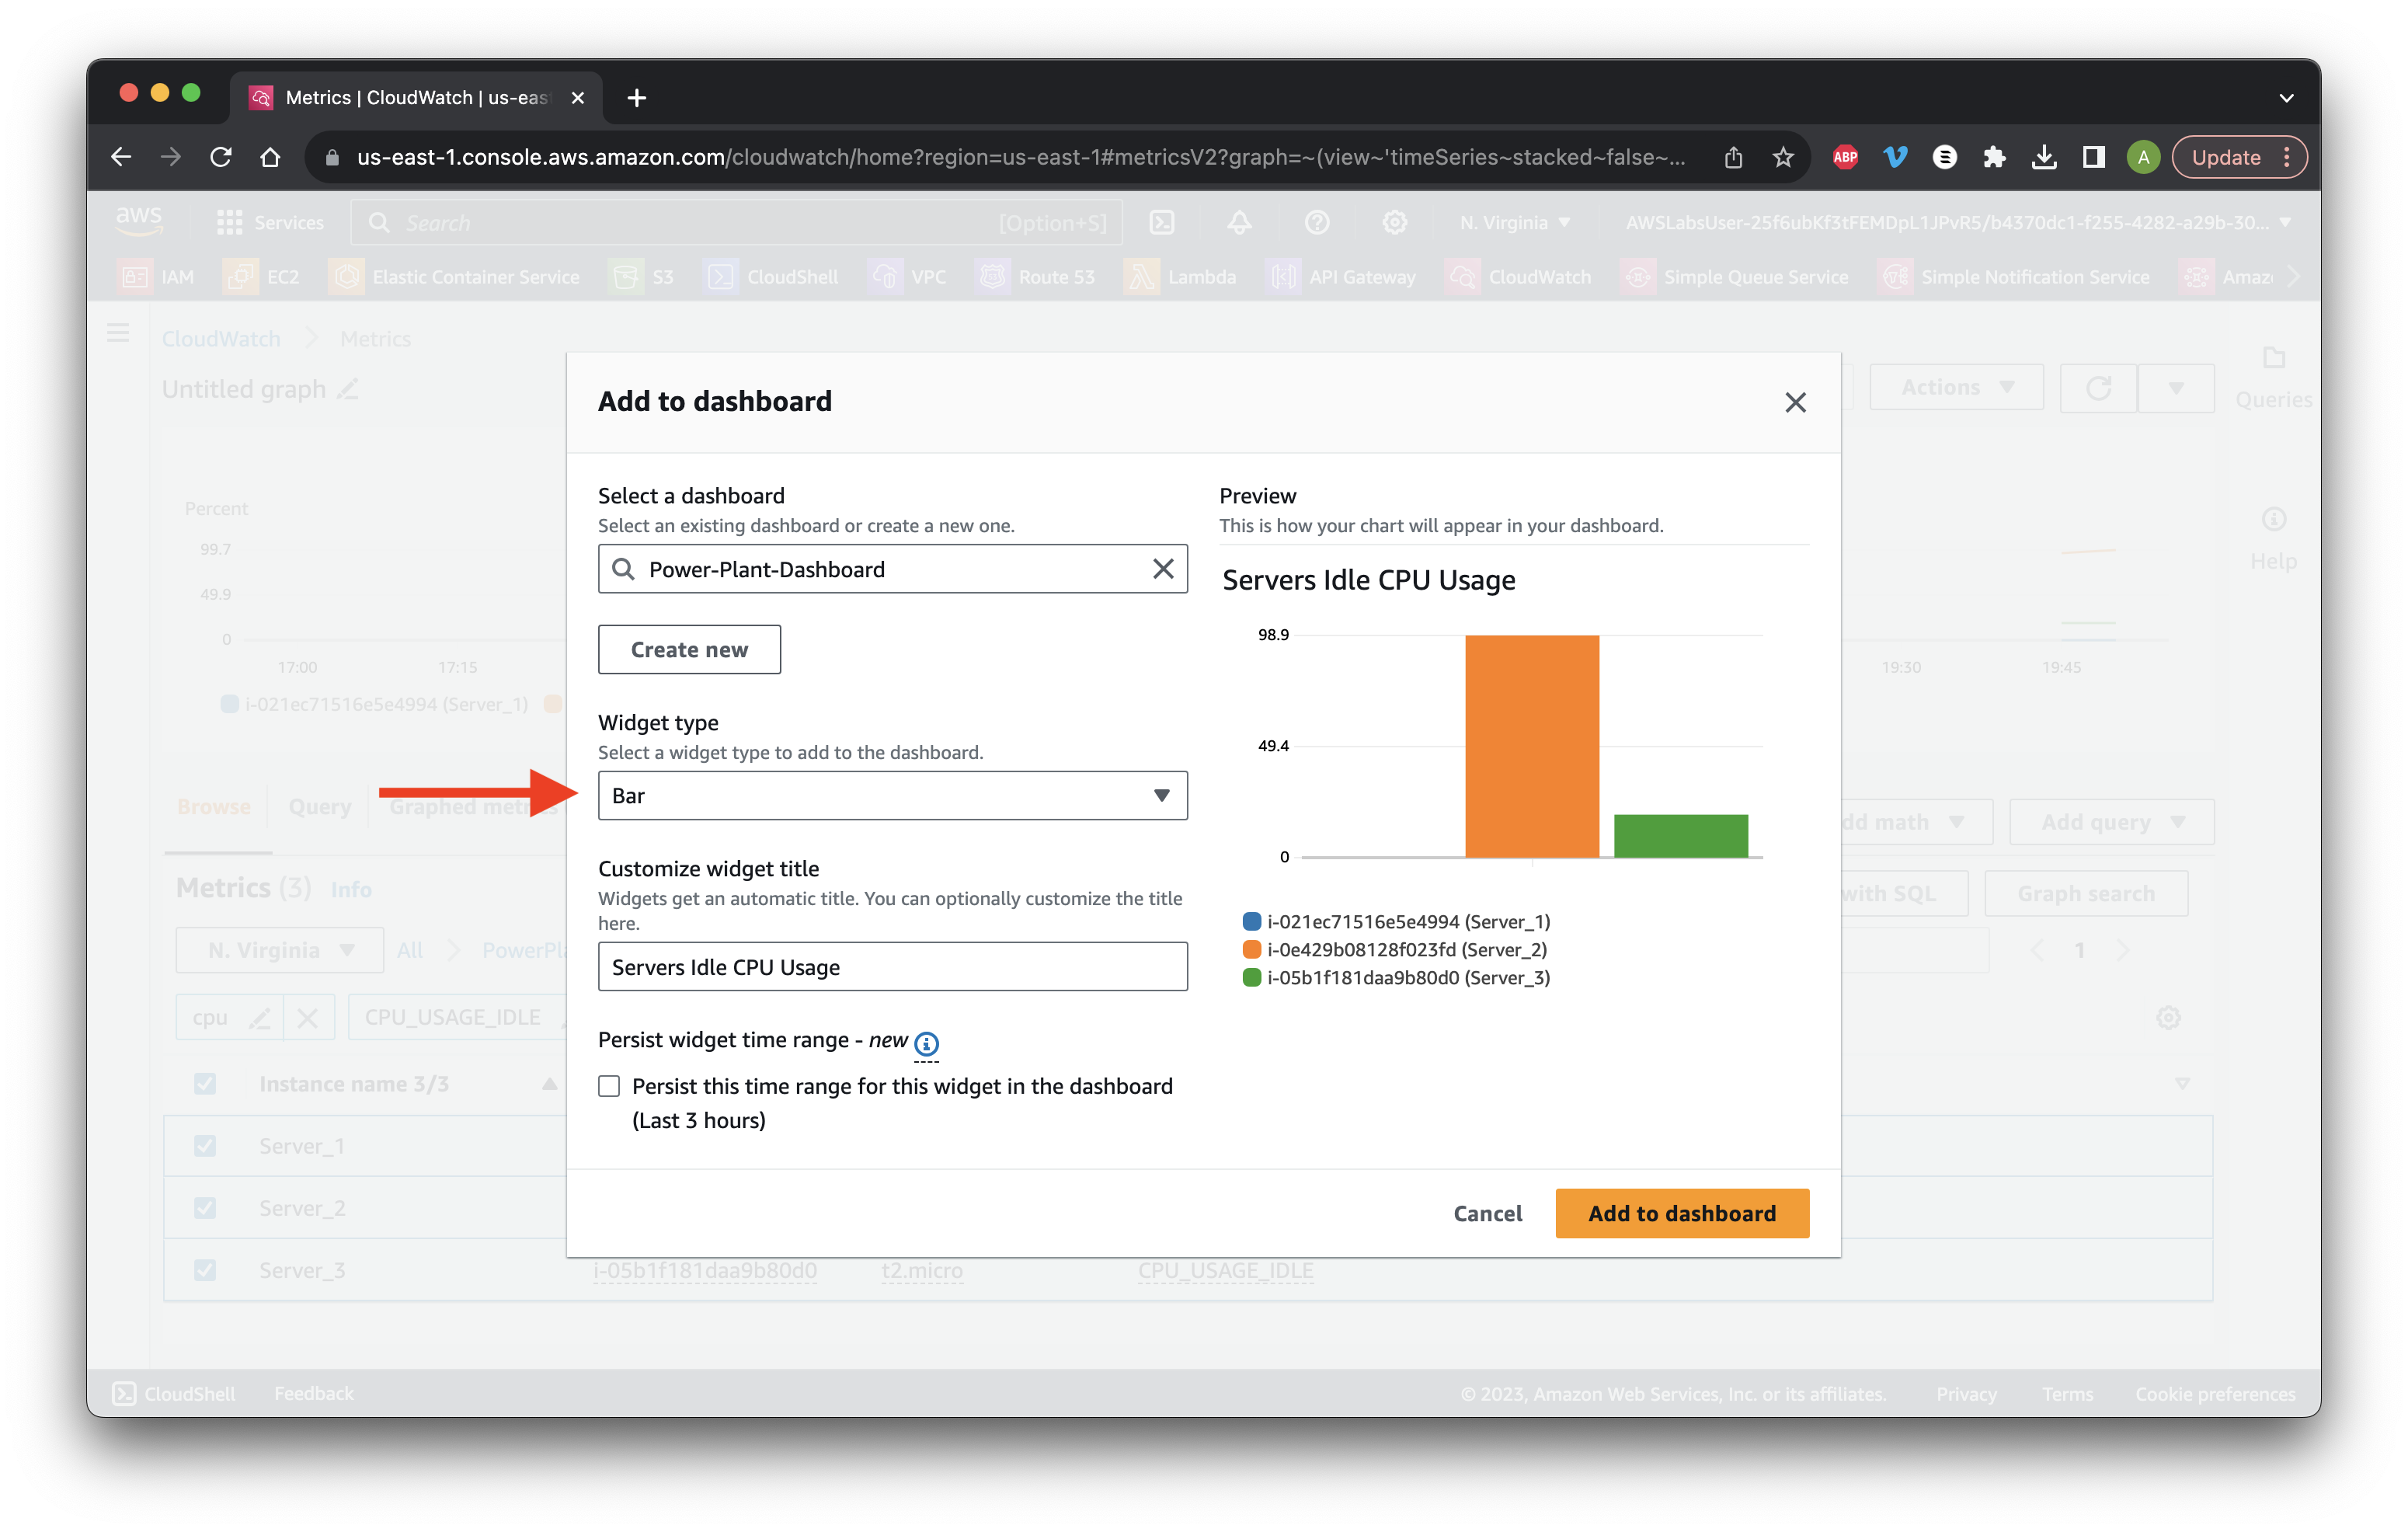Open a new browser tab

tap(637, 97)
